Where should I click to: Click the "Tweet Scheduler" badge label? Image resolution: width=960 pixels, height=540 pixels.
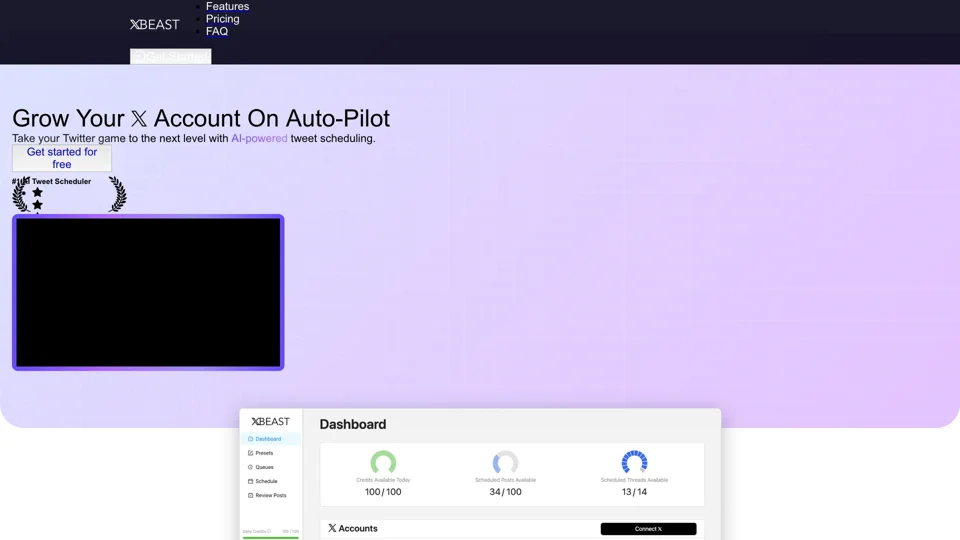(61, 181)
